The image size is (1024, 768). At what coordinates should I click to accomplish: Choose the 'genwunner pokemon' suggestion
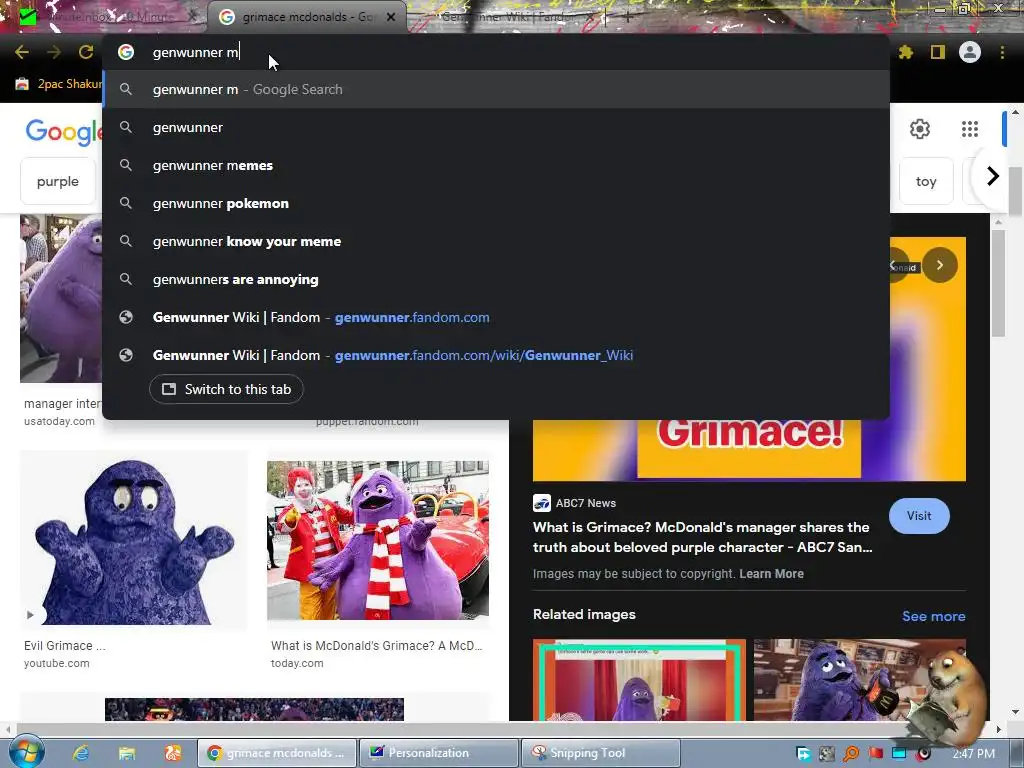[x=496, y=203]
